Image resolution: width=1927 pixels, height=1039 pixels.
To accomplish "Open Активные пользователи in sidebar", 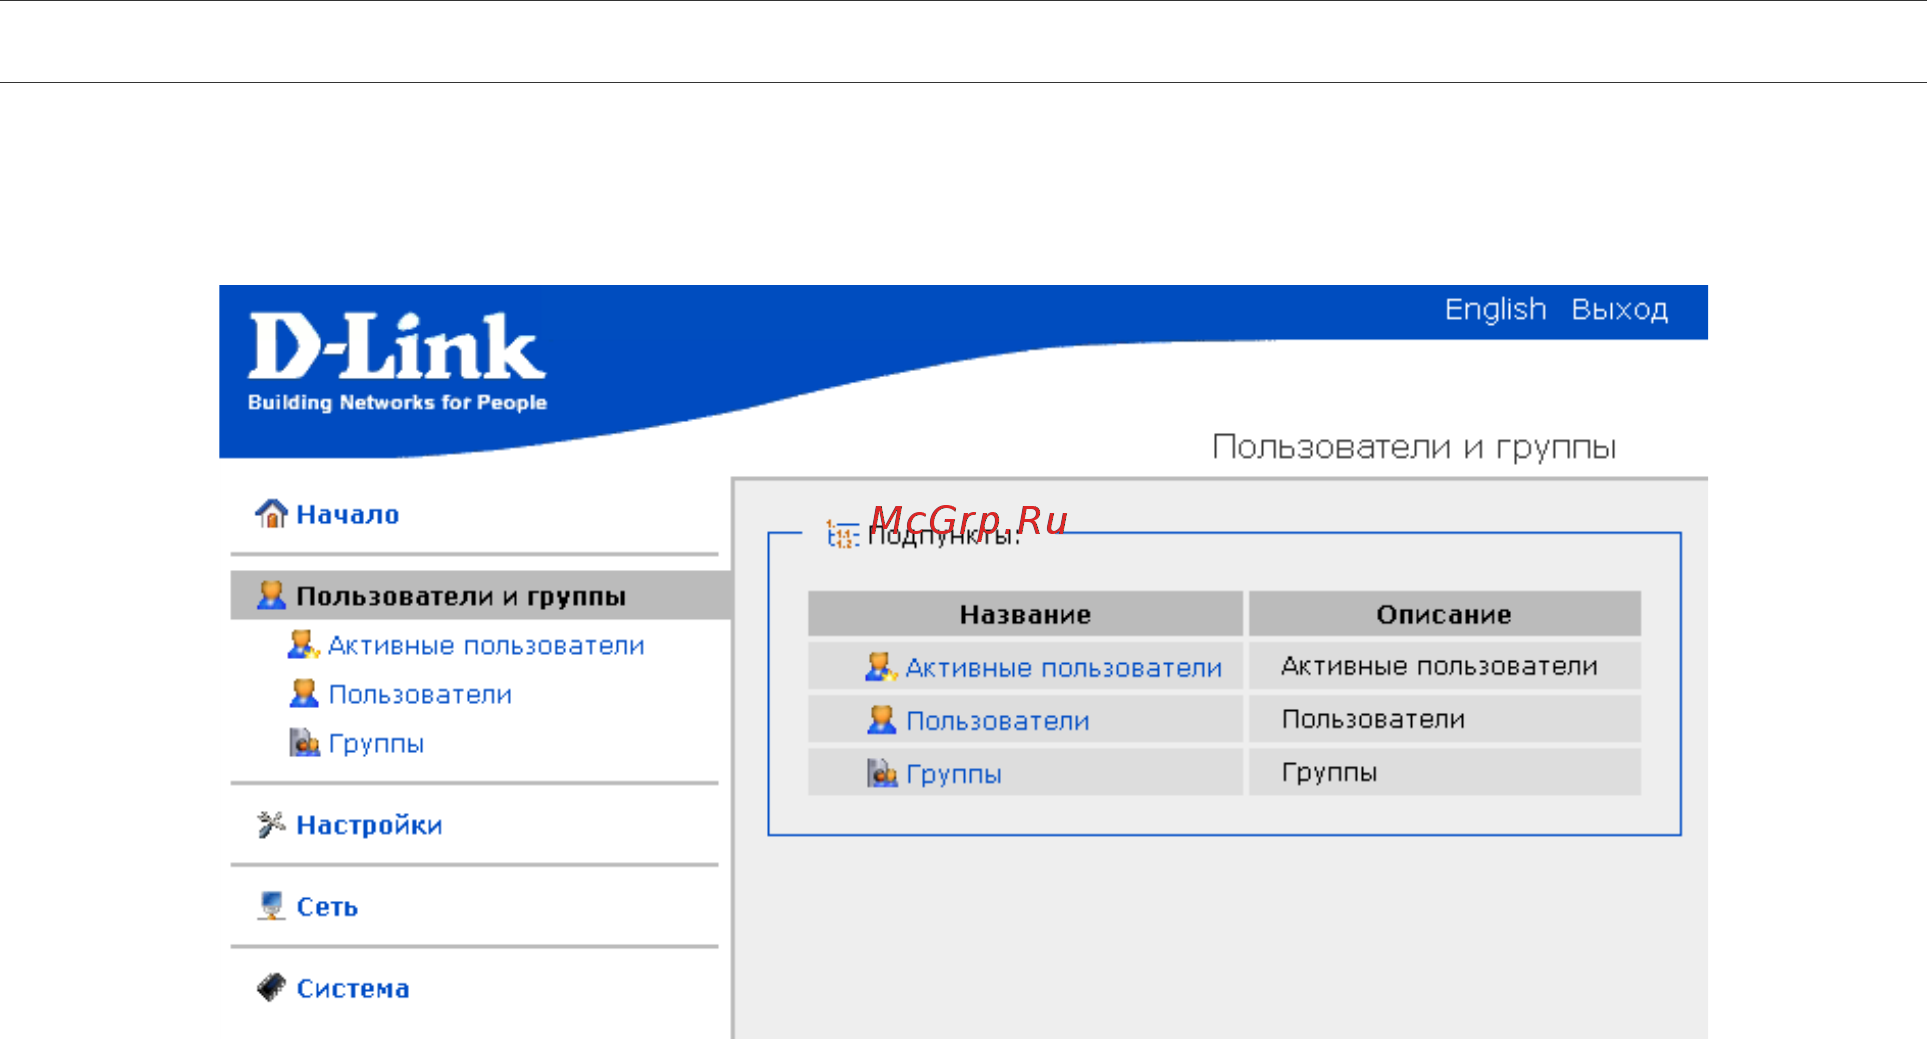I will pyautogui.click(x=486, y=645).
